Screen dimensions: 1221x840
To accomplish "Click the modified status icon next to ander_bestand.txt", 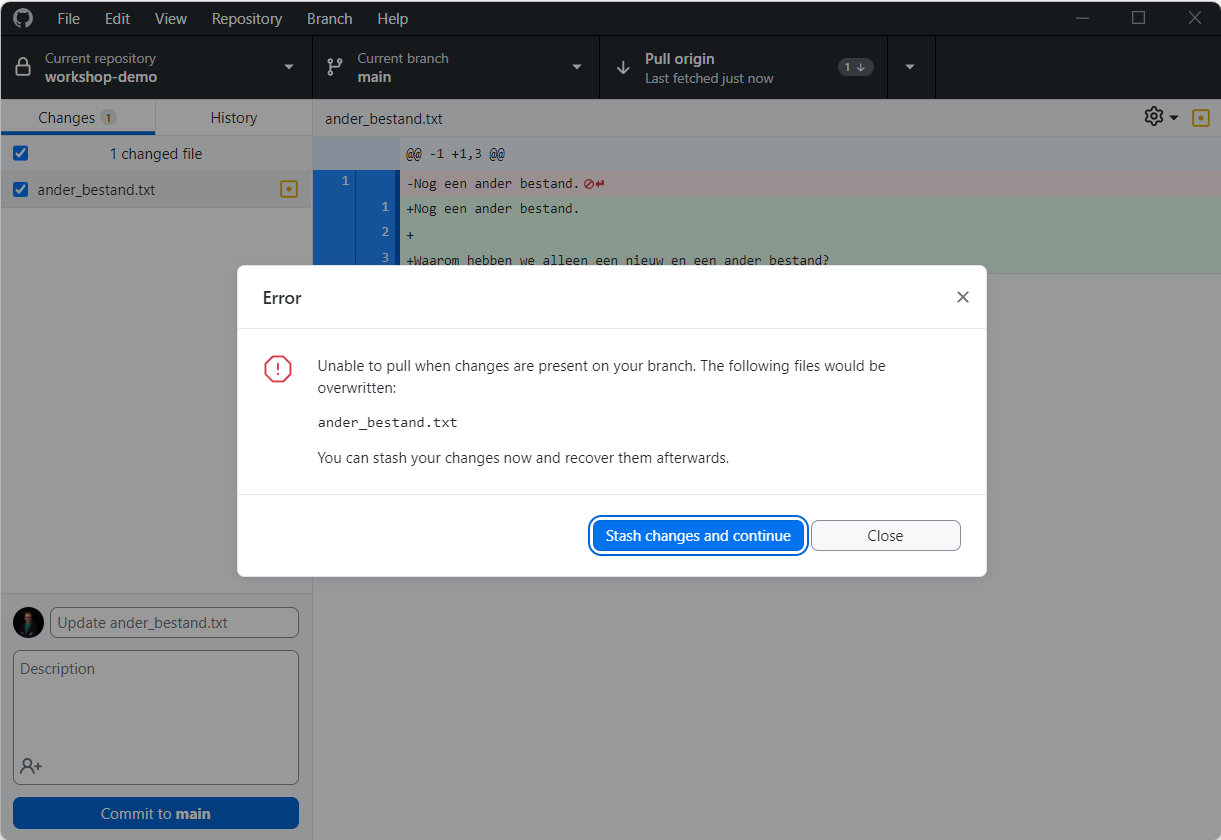I will (289, 189).
